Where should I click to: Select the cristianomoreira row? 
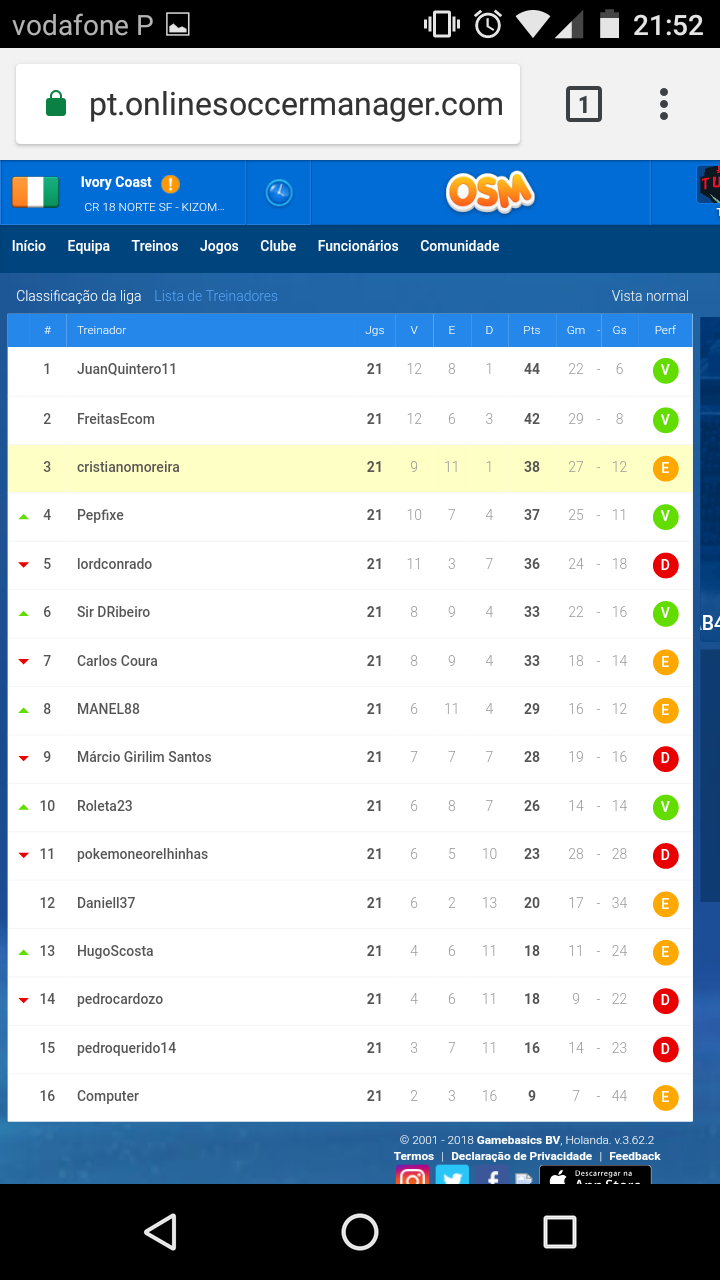(x=350, y=467)
